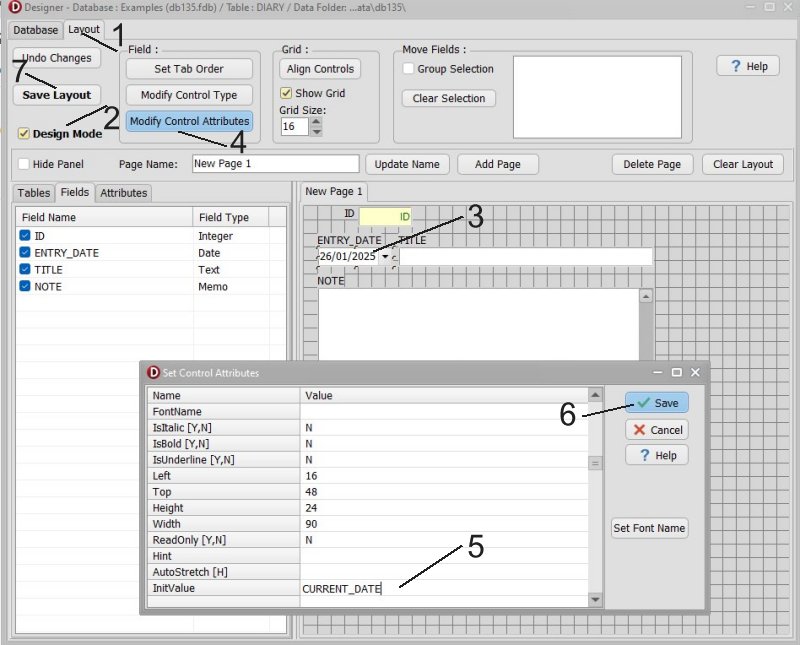Click Update Name button

click(407, 164)
